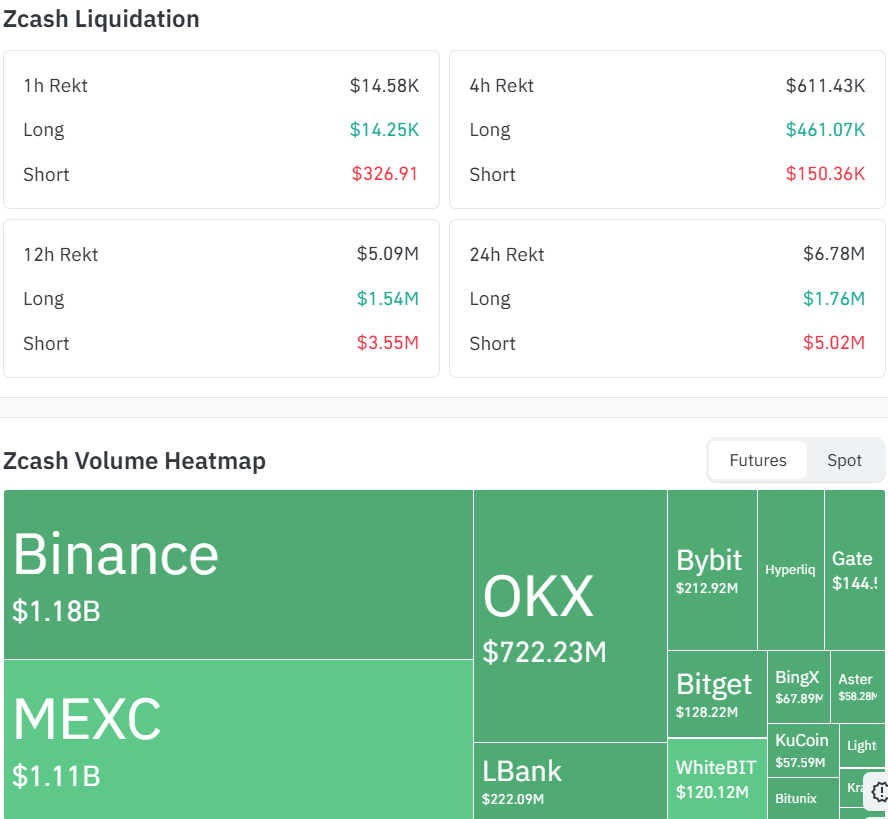Open the LBank $222.09M tile
The image size is (888, 819).
570,781
